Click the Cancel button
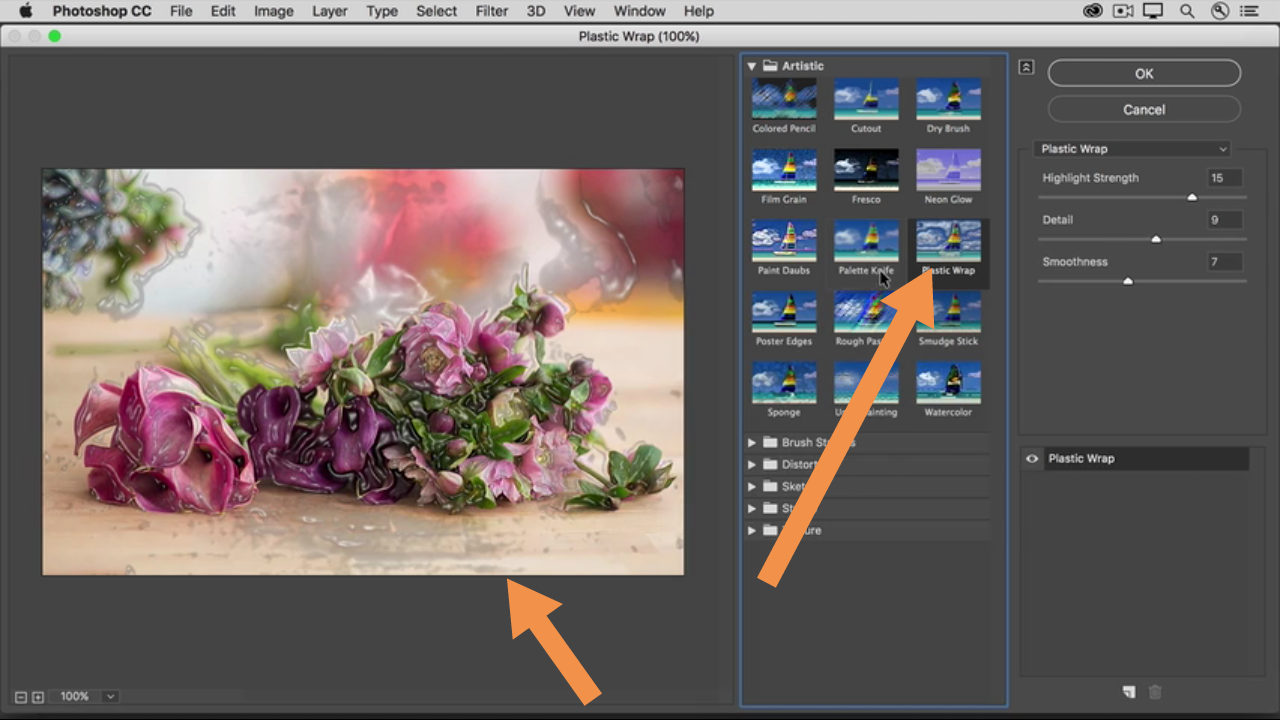 [1144, 110]
